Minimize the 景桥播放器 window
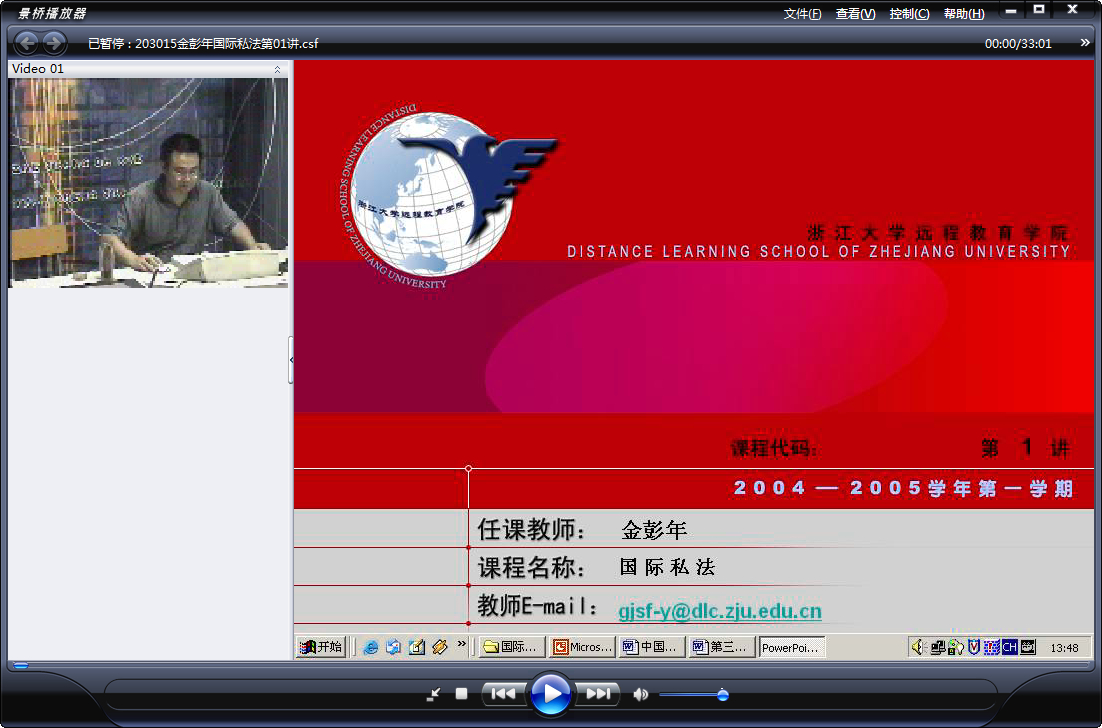Viewport: 1102px width, 728px height. pyautogui.click(x=1011, y=11)
